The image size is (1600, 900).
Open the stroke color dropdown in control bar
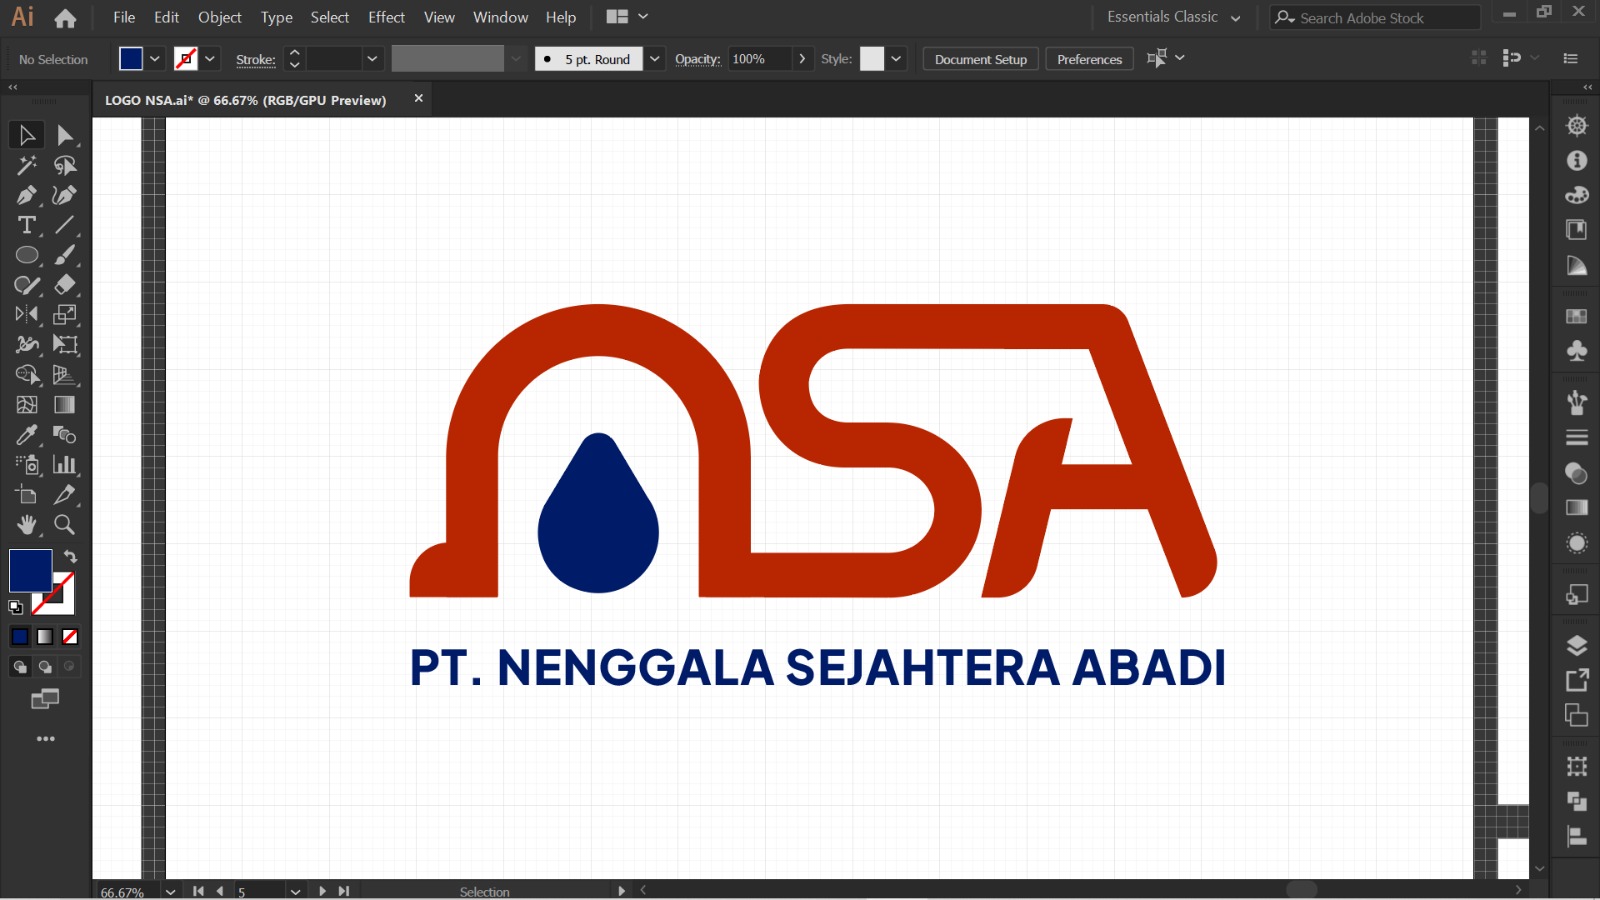click(x=210, y=59)
